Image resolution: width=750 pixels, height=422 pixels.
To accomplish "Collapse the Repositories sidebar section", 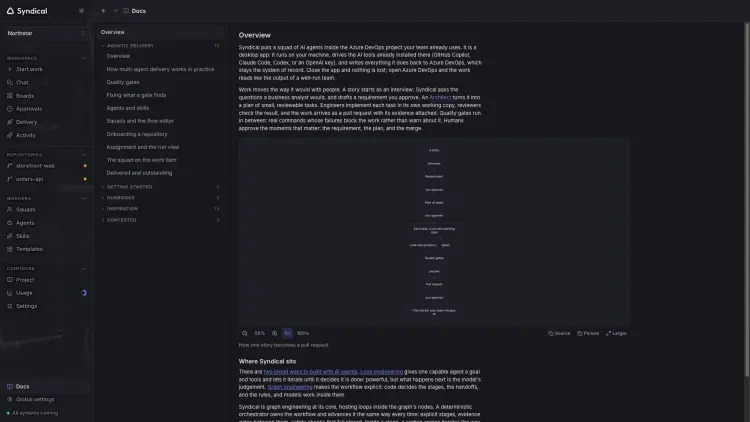I will [x=84, y=155].
